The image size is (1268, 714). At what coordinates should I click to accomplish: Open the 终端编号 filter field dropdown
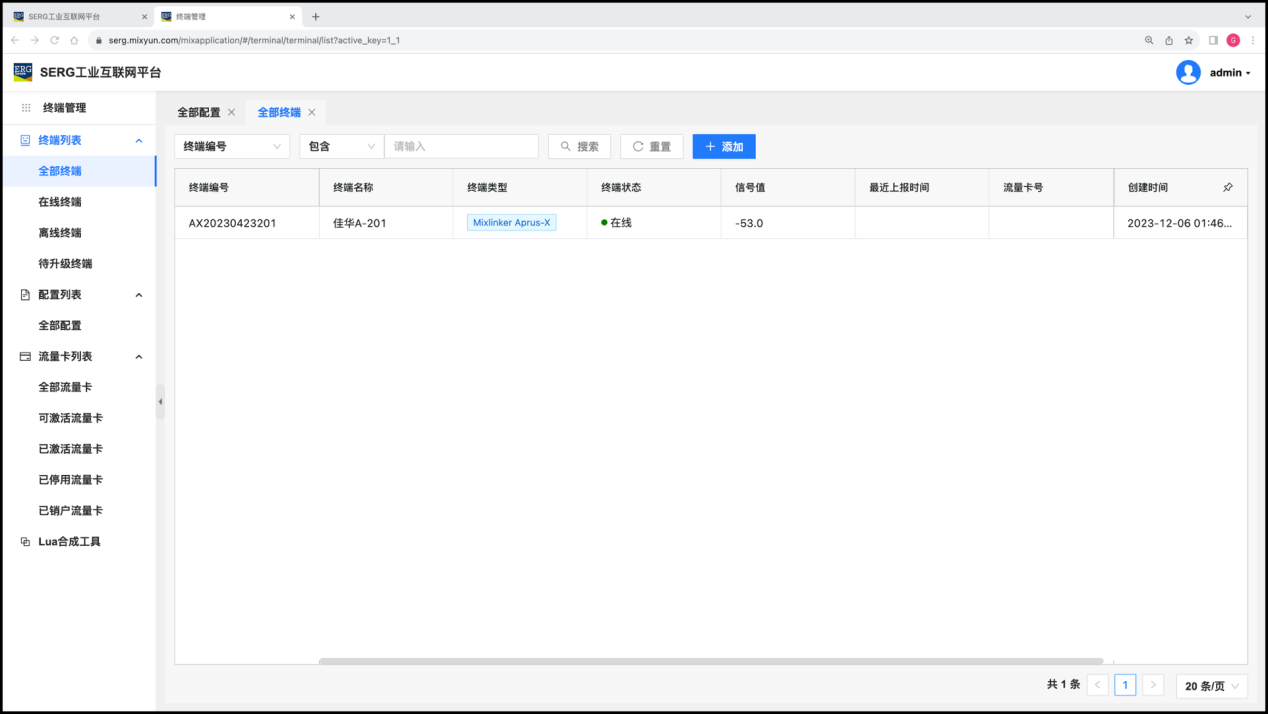[232, 146]
